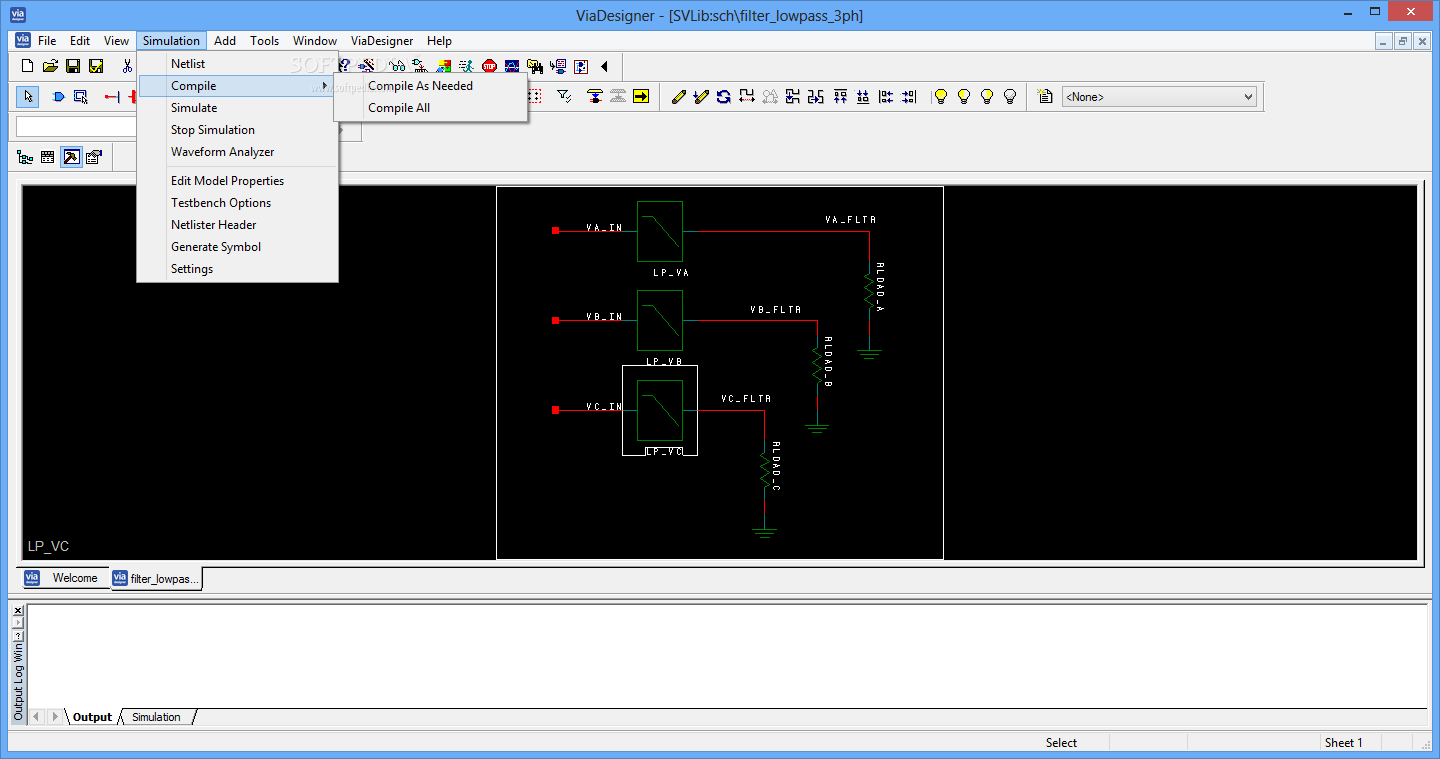Select the LP_VB filter block in schematic
The height and width of the screenshot is (759, 1440).
pyautogui.click(x=660, y=320)
